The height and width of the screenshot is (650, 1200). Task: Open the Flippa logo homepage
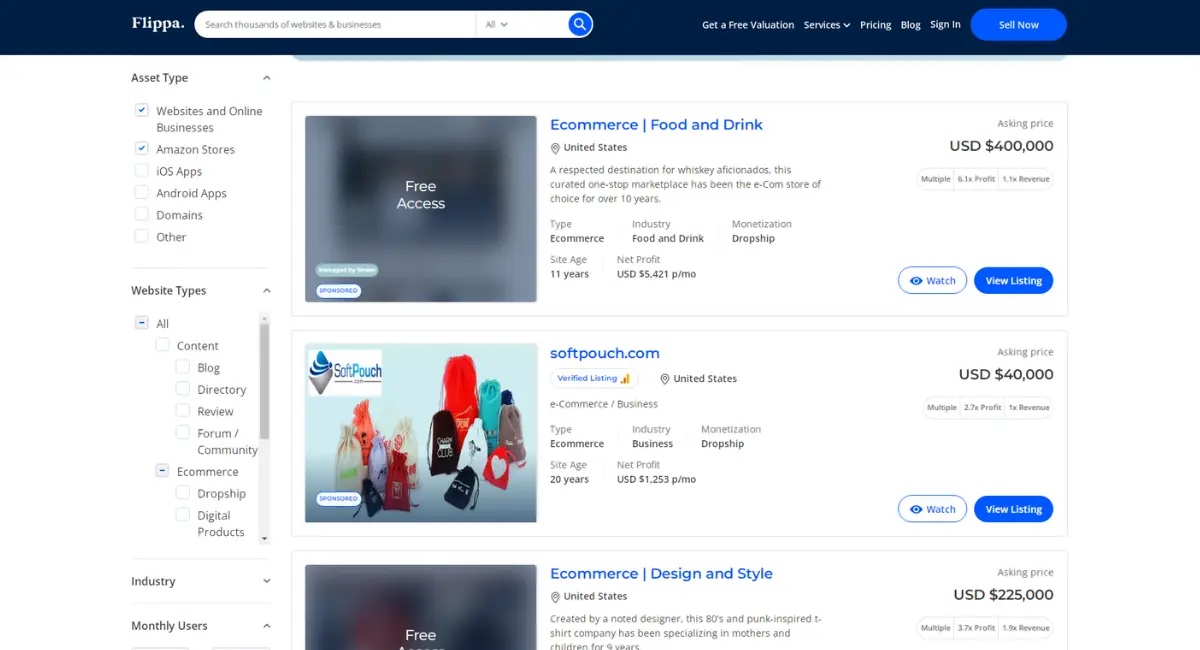tap(158, 23)
